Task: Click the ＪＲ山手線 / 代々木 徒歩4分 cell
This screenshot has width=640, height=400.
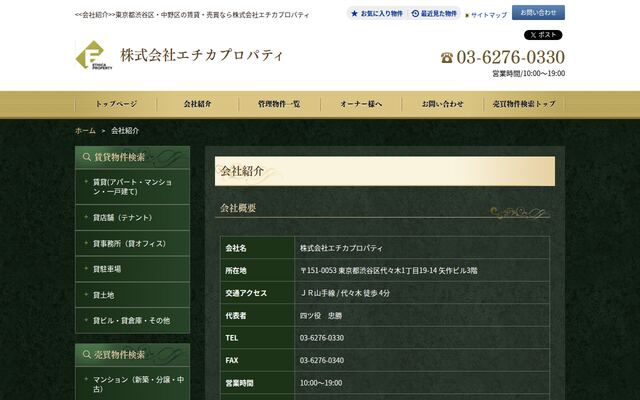Action: point(422,293)
